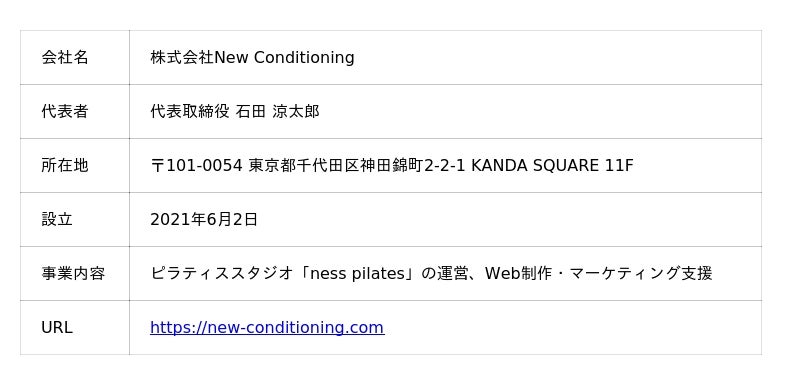Screen dimensions: 800x385
Task: Click the 東京都千代田区神田錦町2-2-1 address text
Action: pyautogui.click(x=357, y=165)
